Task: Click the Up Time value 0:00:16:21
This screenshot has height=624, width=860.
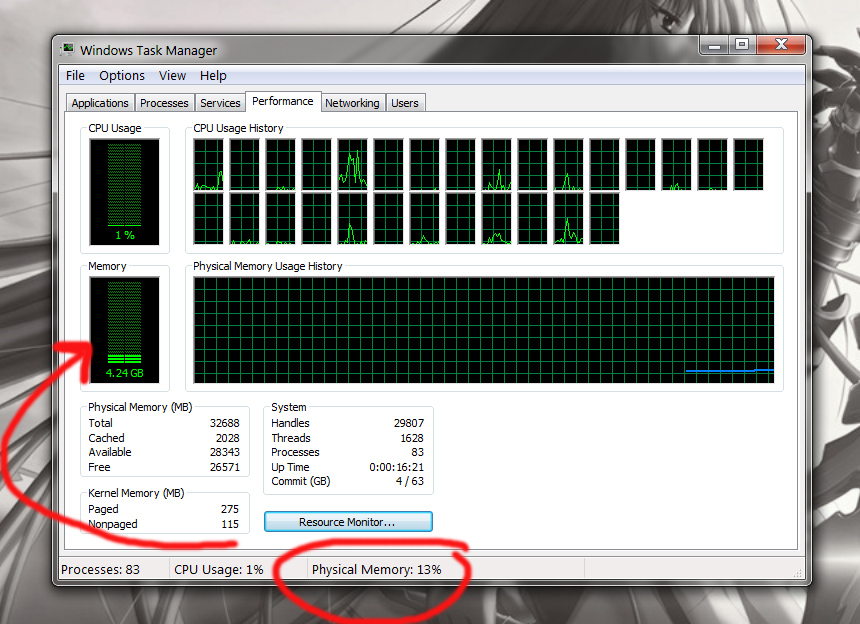Action: click(397, 467)
